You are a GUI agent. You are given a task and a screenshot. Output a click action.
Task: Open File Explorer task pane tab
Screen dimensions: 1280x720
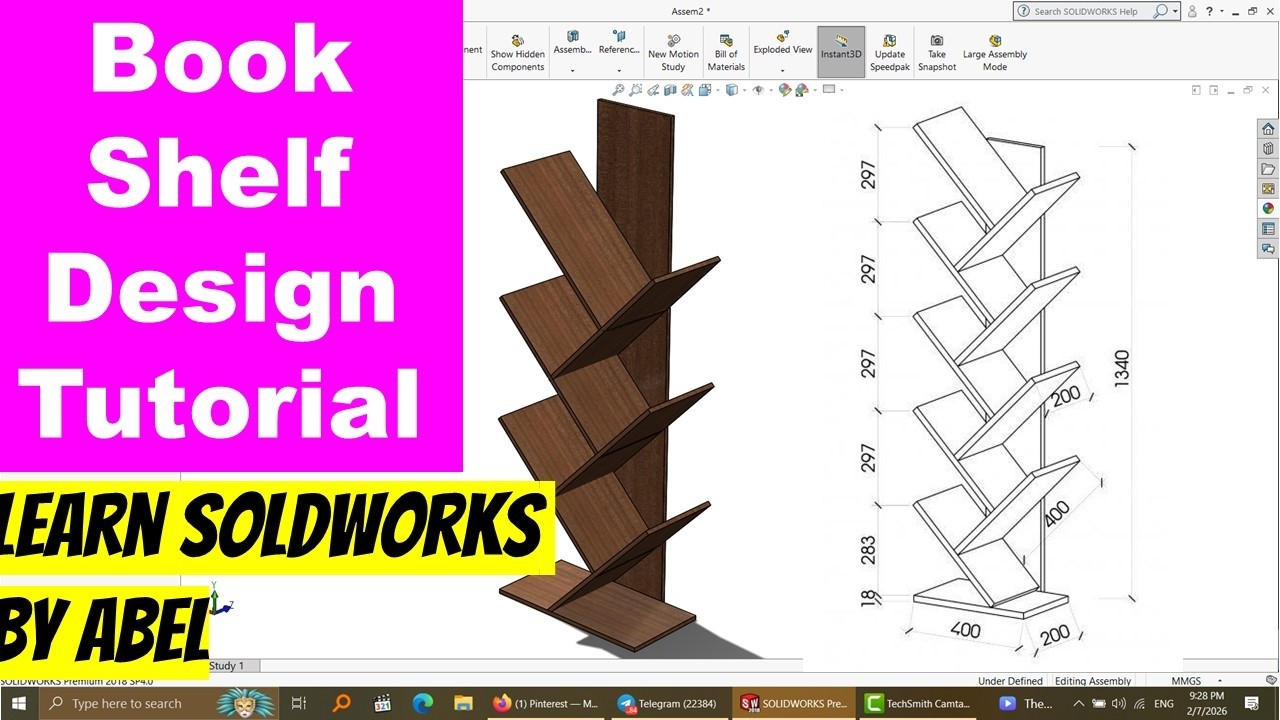point(1268,169)
